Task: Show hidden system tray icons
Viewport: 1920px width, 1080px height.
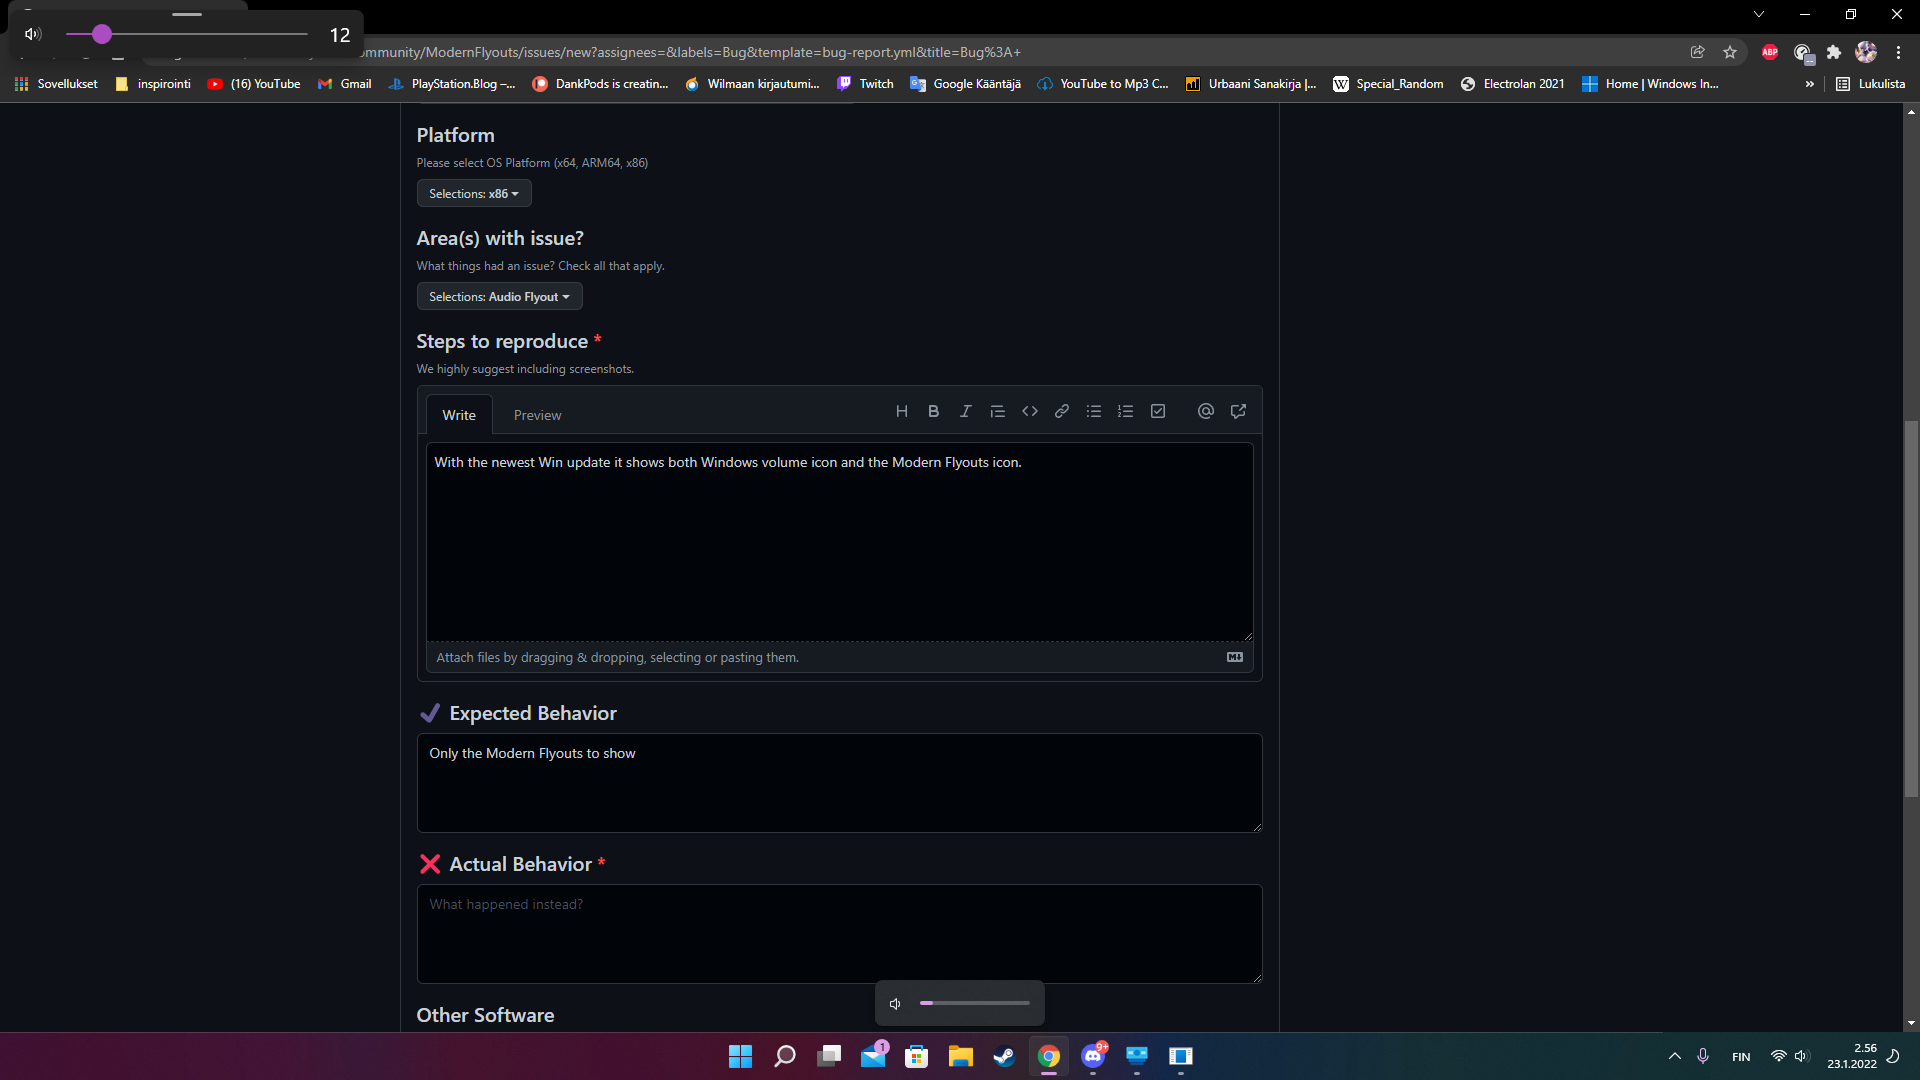Action: pyautogui.click(x=1674, y=1056)
